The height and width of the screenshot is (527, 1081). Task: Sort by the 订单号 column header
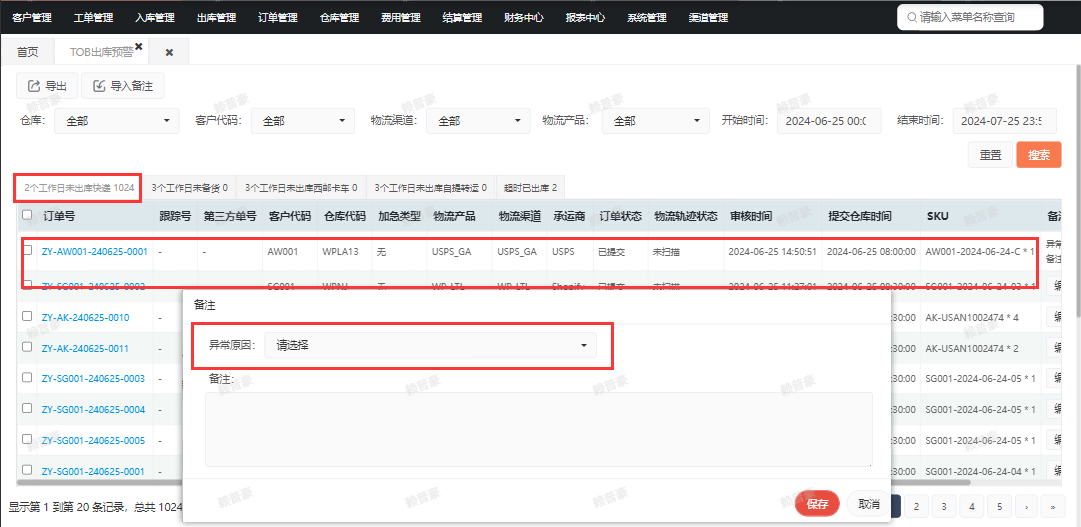pyautogui.click(x=59, y=216)
